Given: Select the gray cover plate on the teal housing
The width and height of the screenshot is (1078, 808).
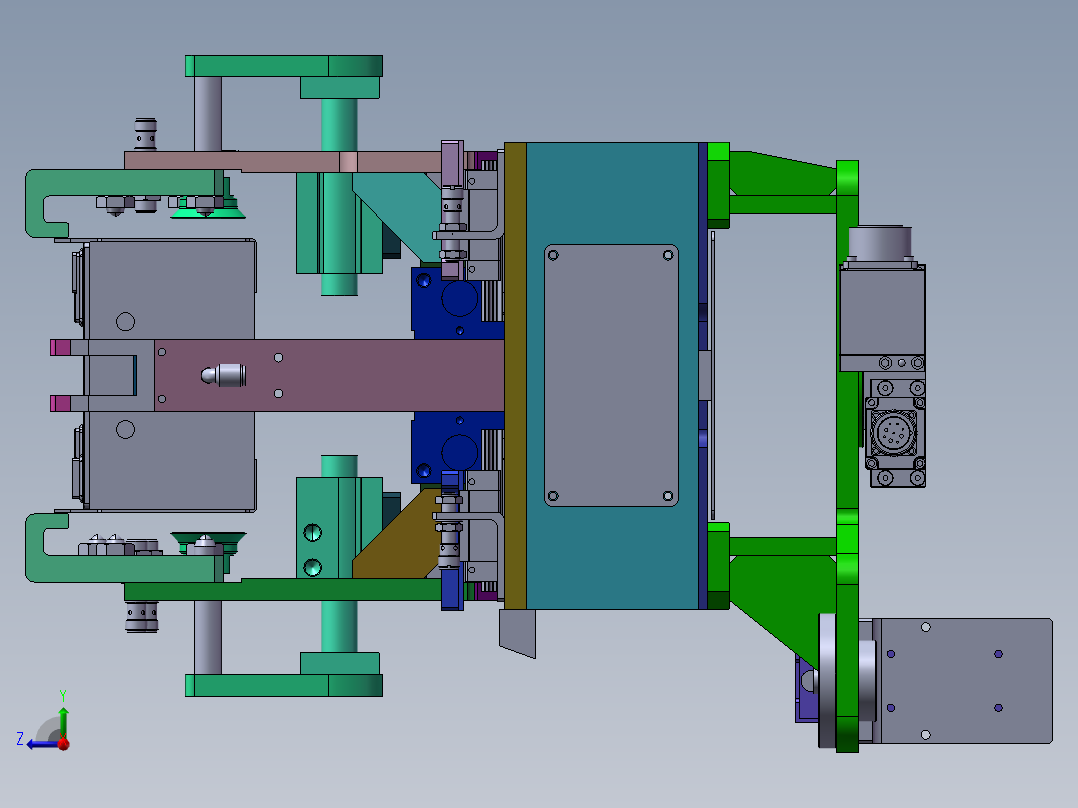Looking at the screenshot, I should pyautogui.click(x=611, y=375).
